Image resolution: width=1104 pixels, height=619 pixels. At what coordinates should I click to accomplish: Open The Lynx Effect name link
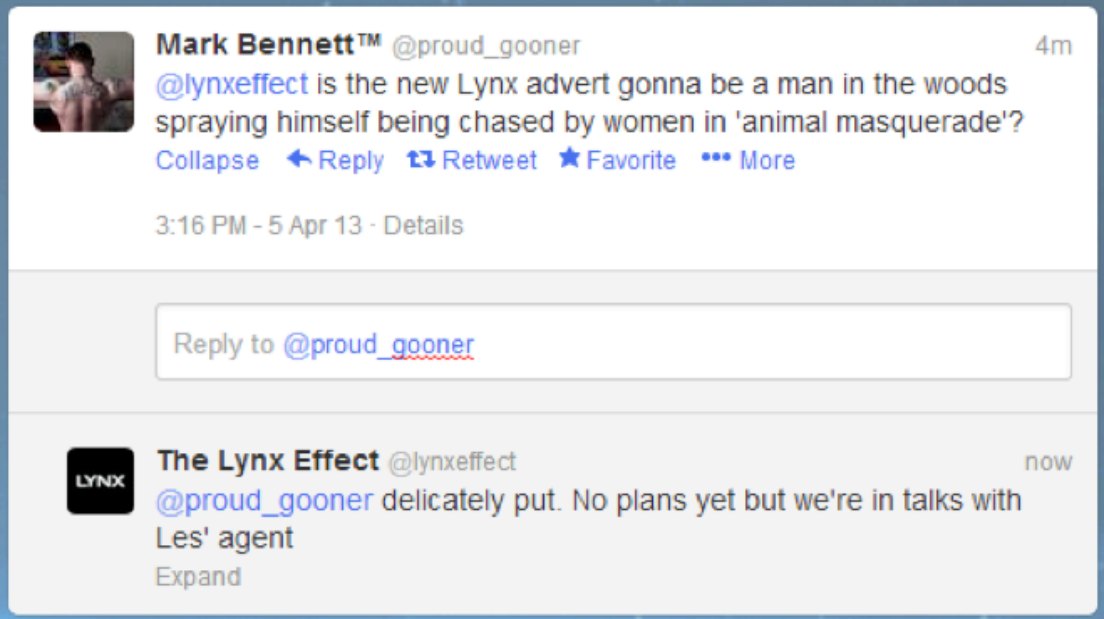pos(268,461)
